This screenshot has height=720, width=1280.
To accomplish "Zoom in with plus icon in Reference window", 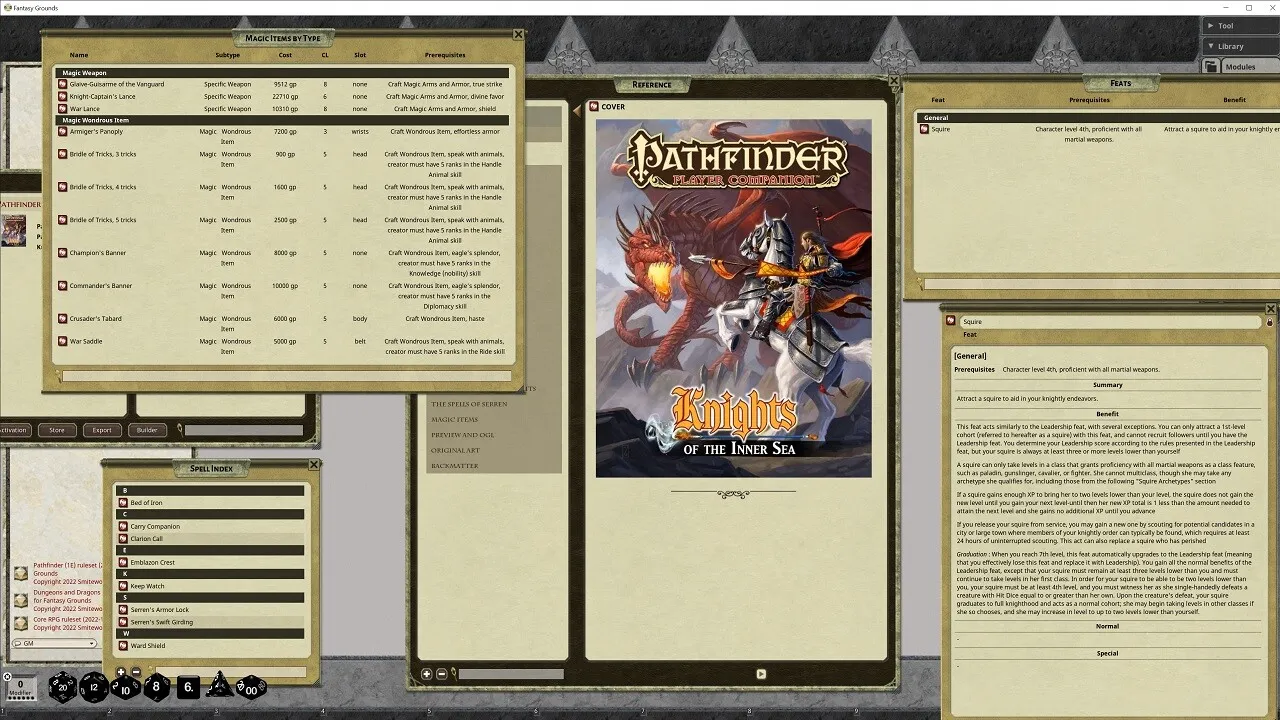I will click(427, 674).
